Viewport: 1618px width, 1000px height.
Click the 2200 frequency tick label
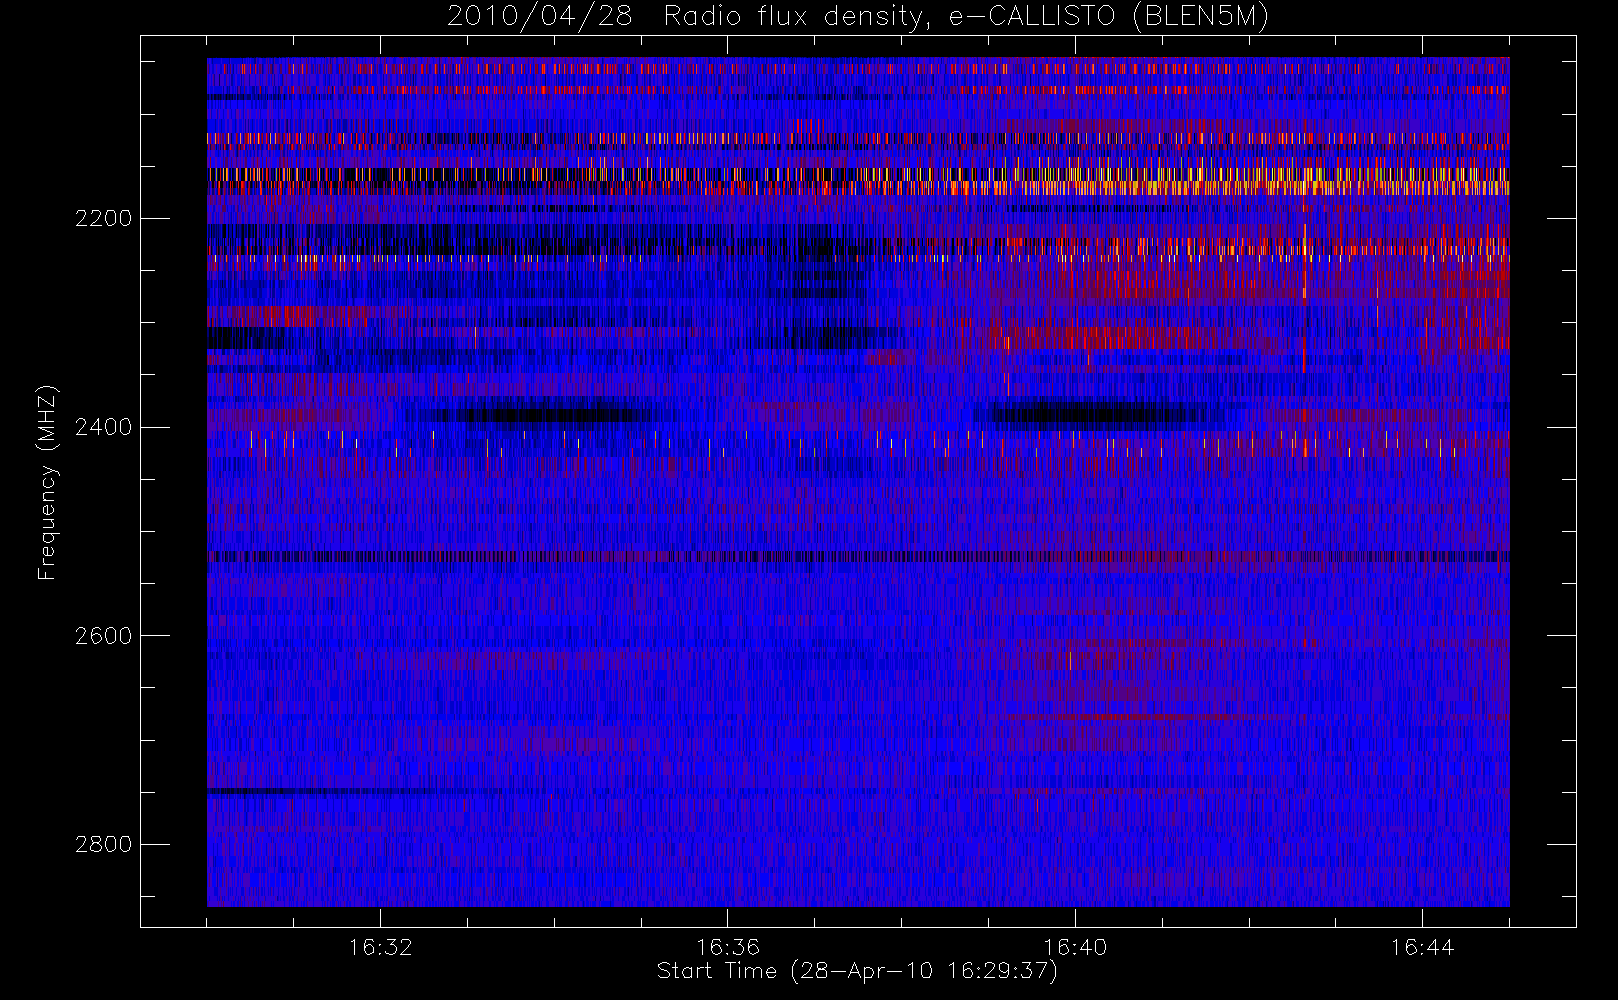(x=103, y=219)
